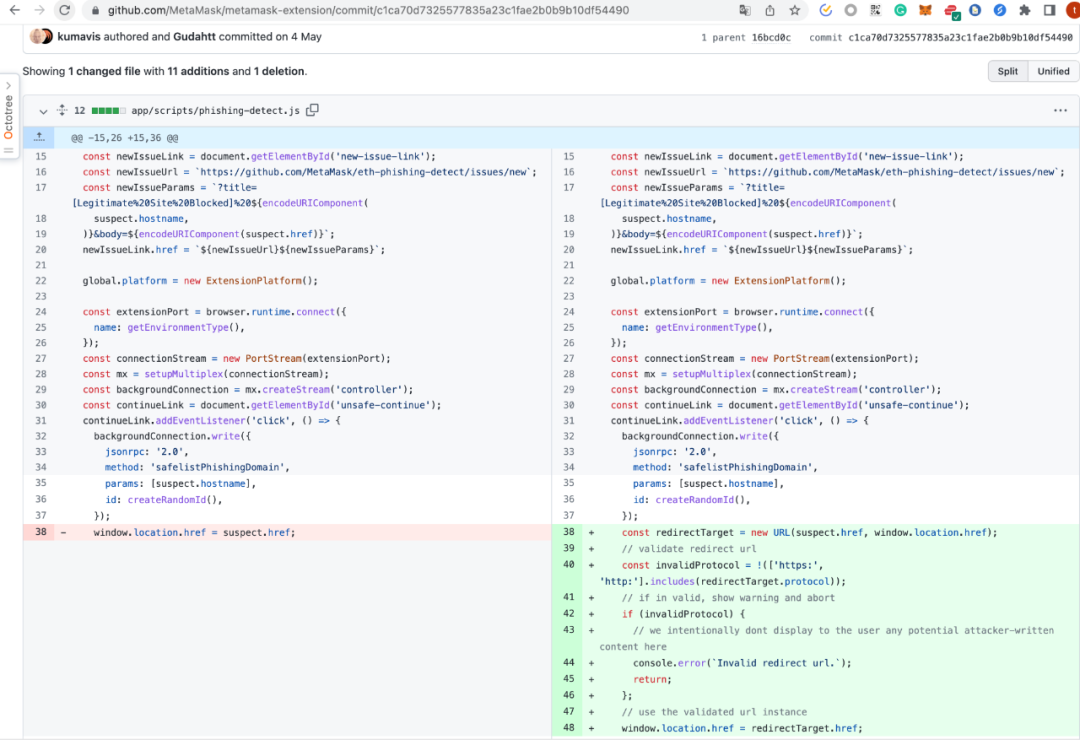Toggle the browser side panel
This screenshot has height=740, width=1080.
coord(1049,10)
